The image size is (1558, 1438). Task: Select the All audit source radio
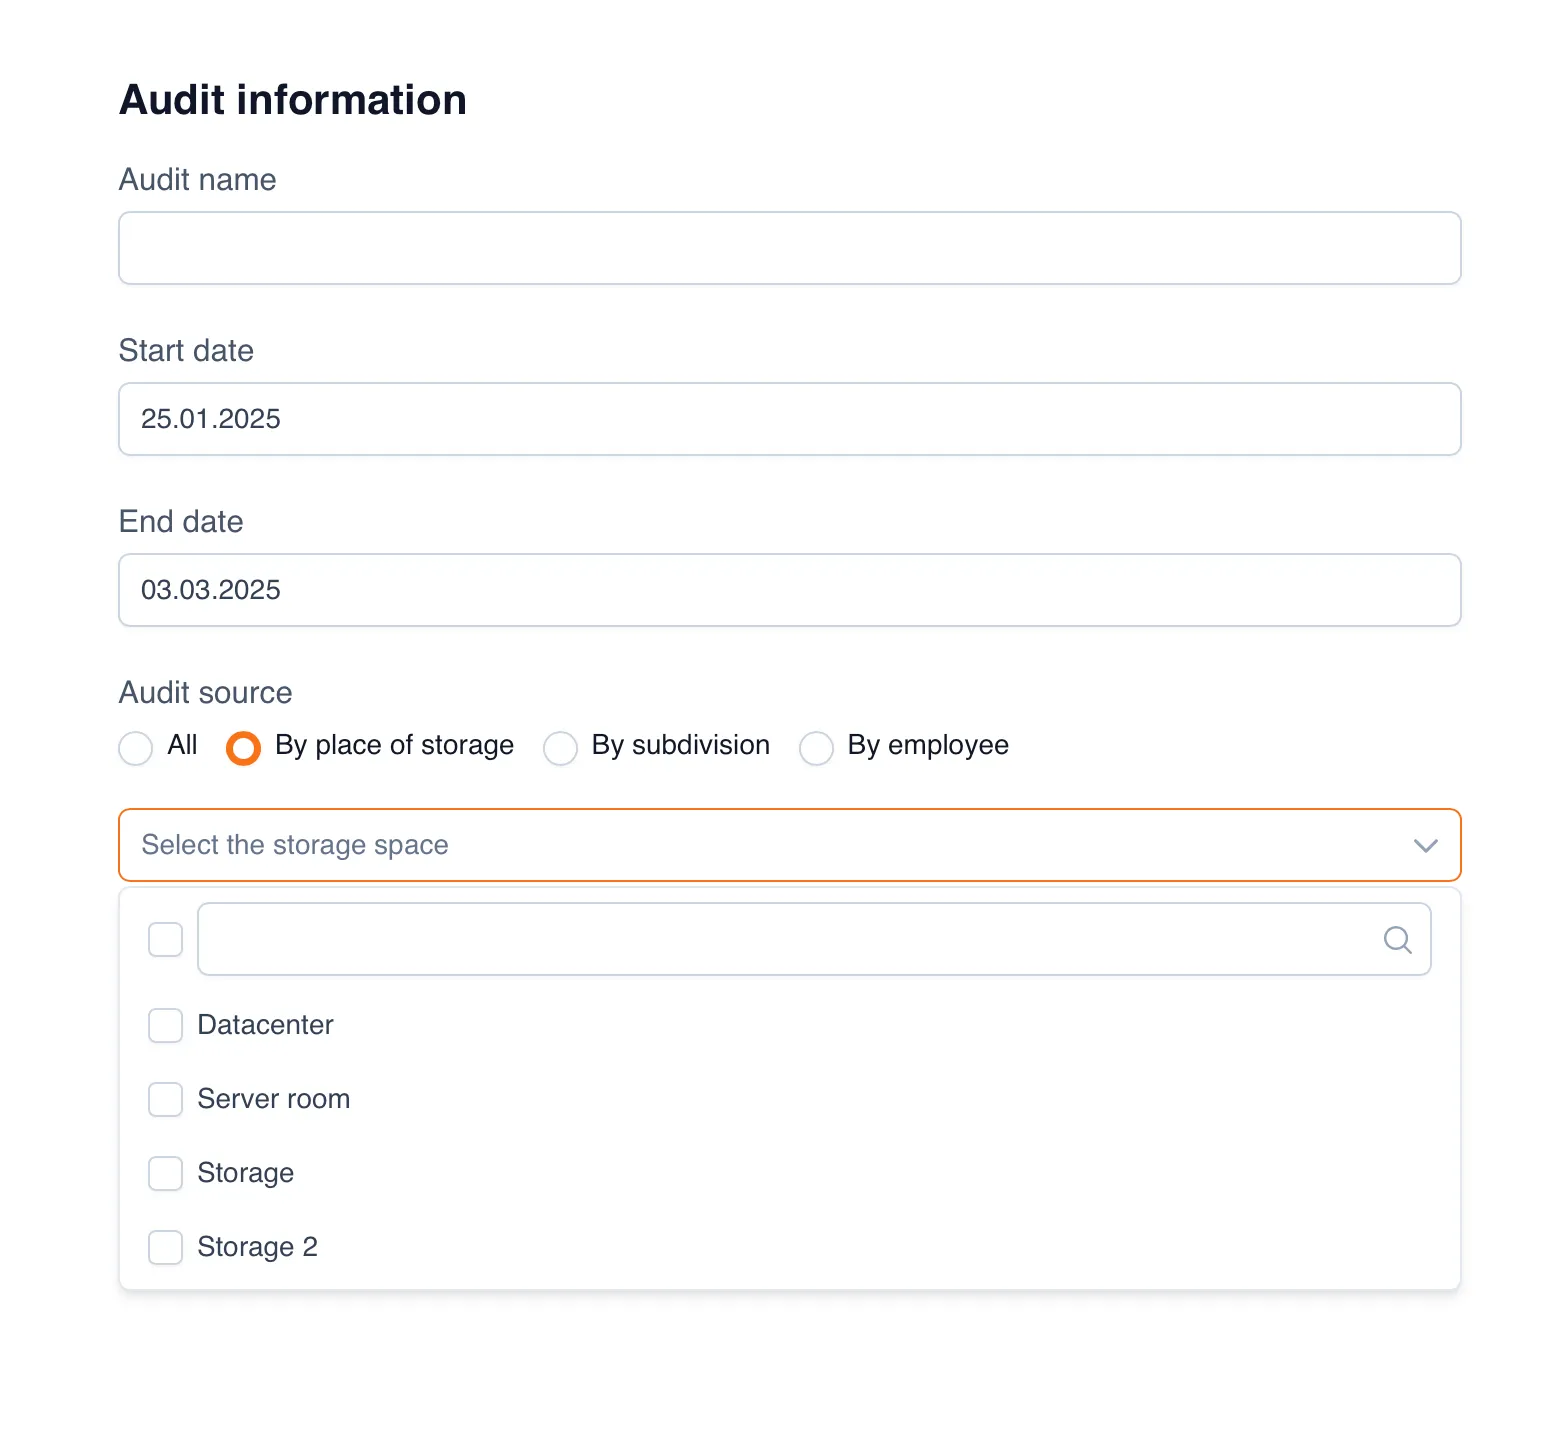point(136,748)
